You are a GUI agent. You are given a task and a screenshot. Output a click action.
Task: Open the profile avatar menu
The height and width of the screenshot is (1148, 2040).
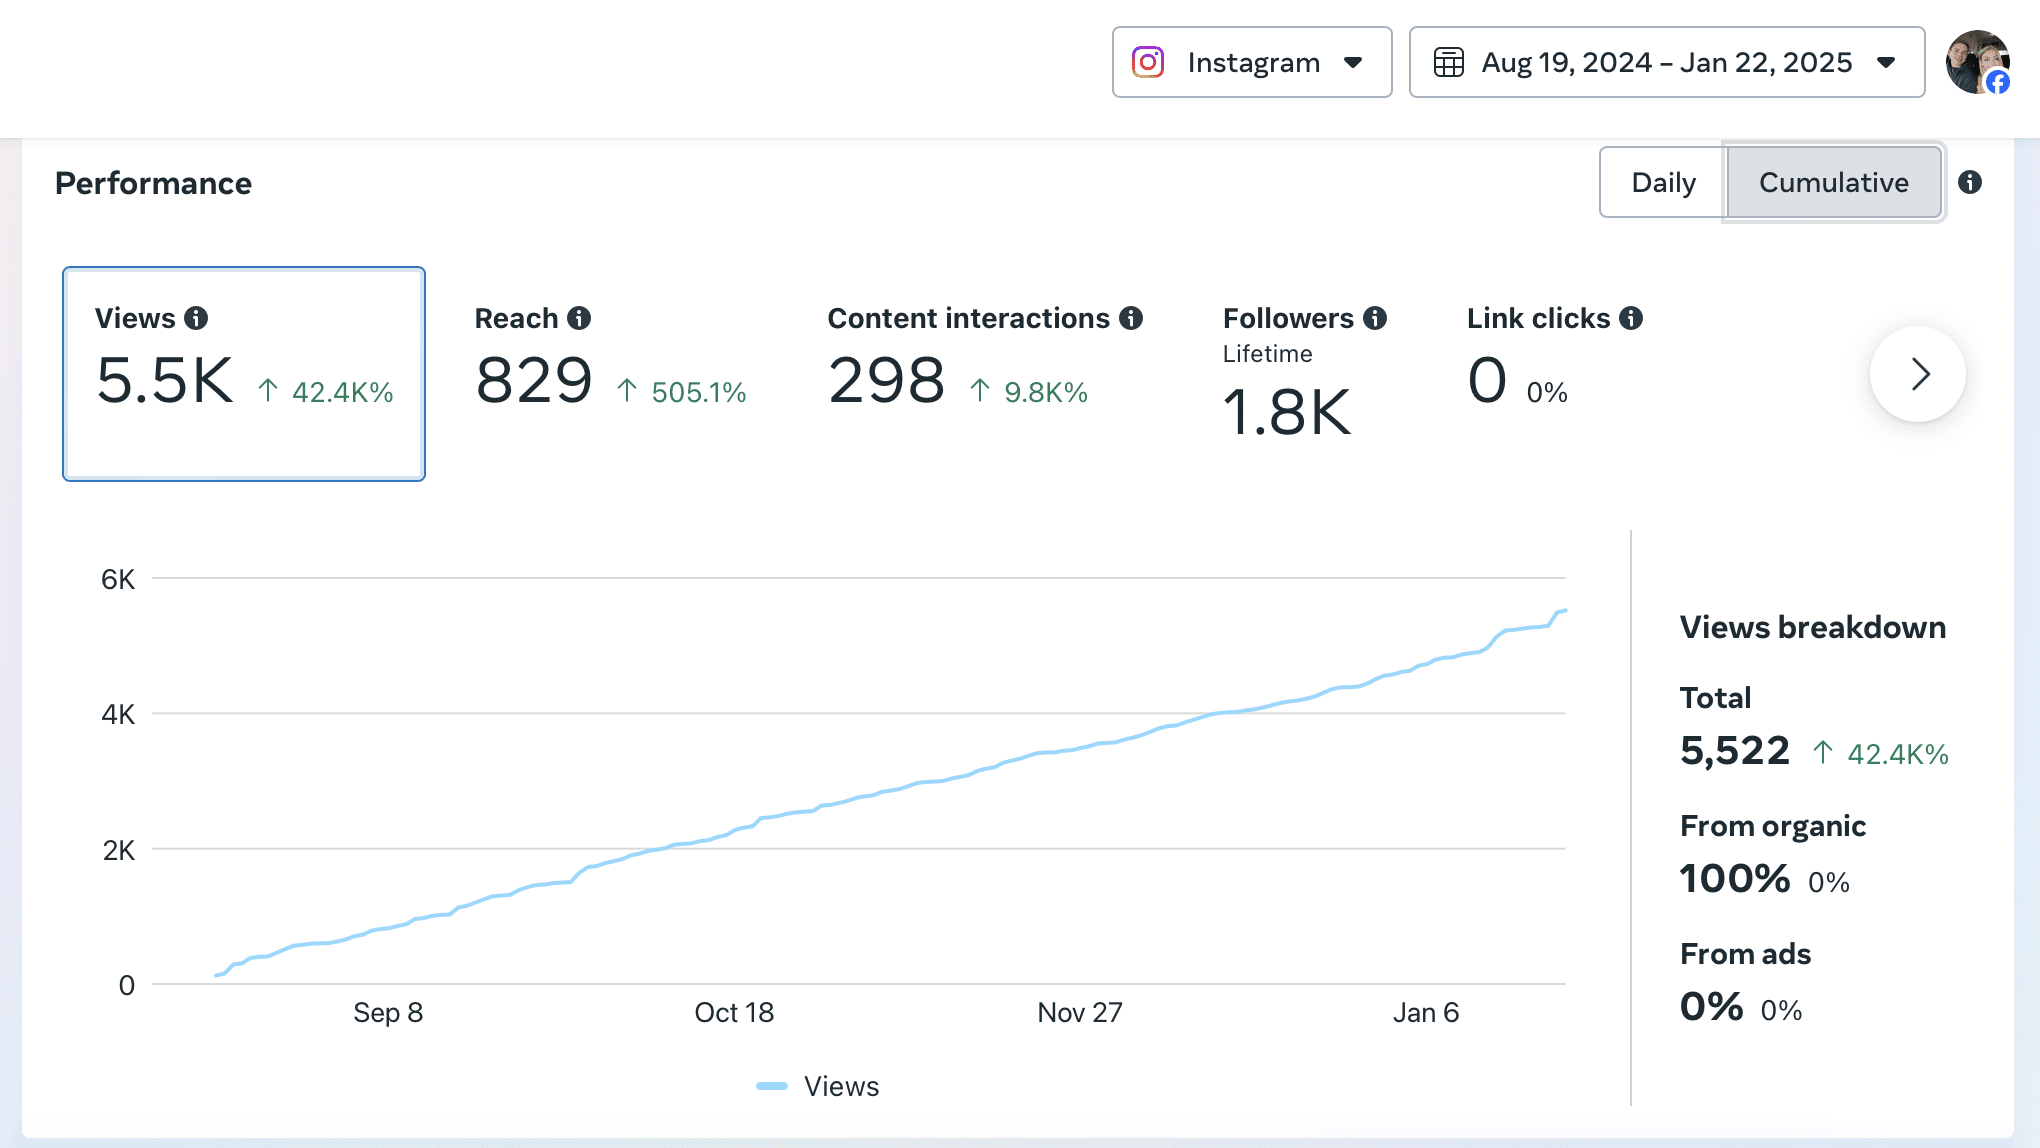(1978, 62)
